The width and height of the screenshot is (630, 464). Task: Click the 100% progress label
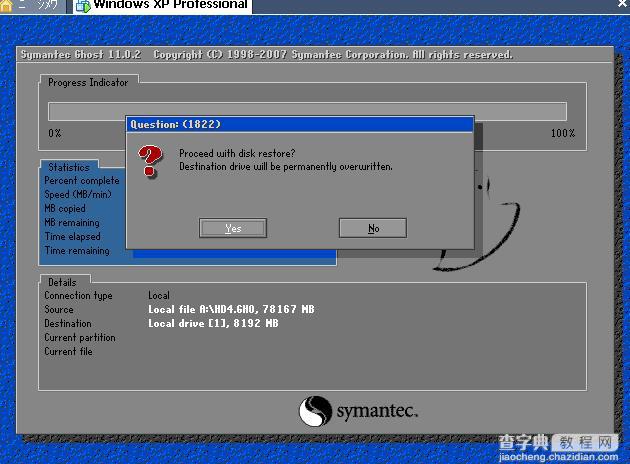coord(563,133)
